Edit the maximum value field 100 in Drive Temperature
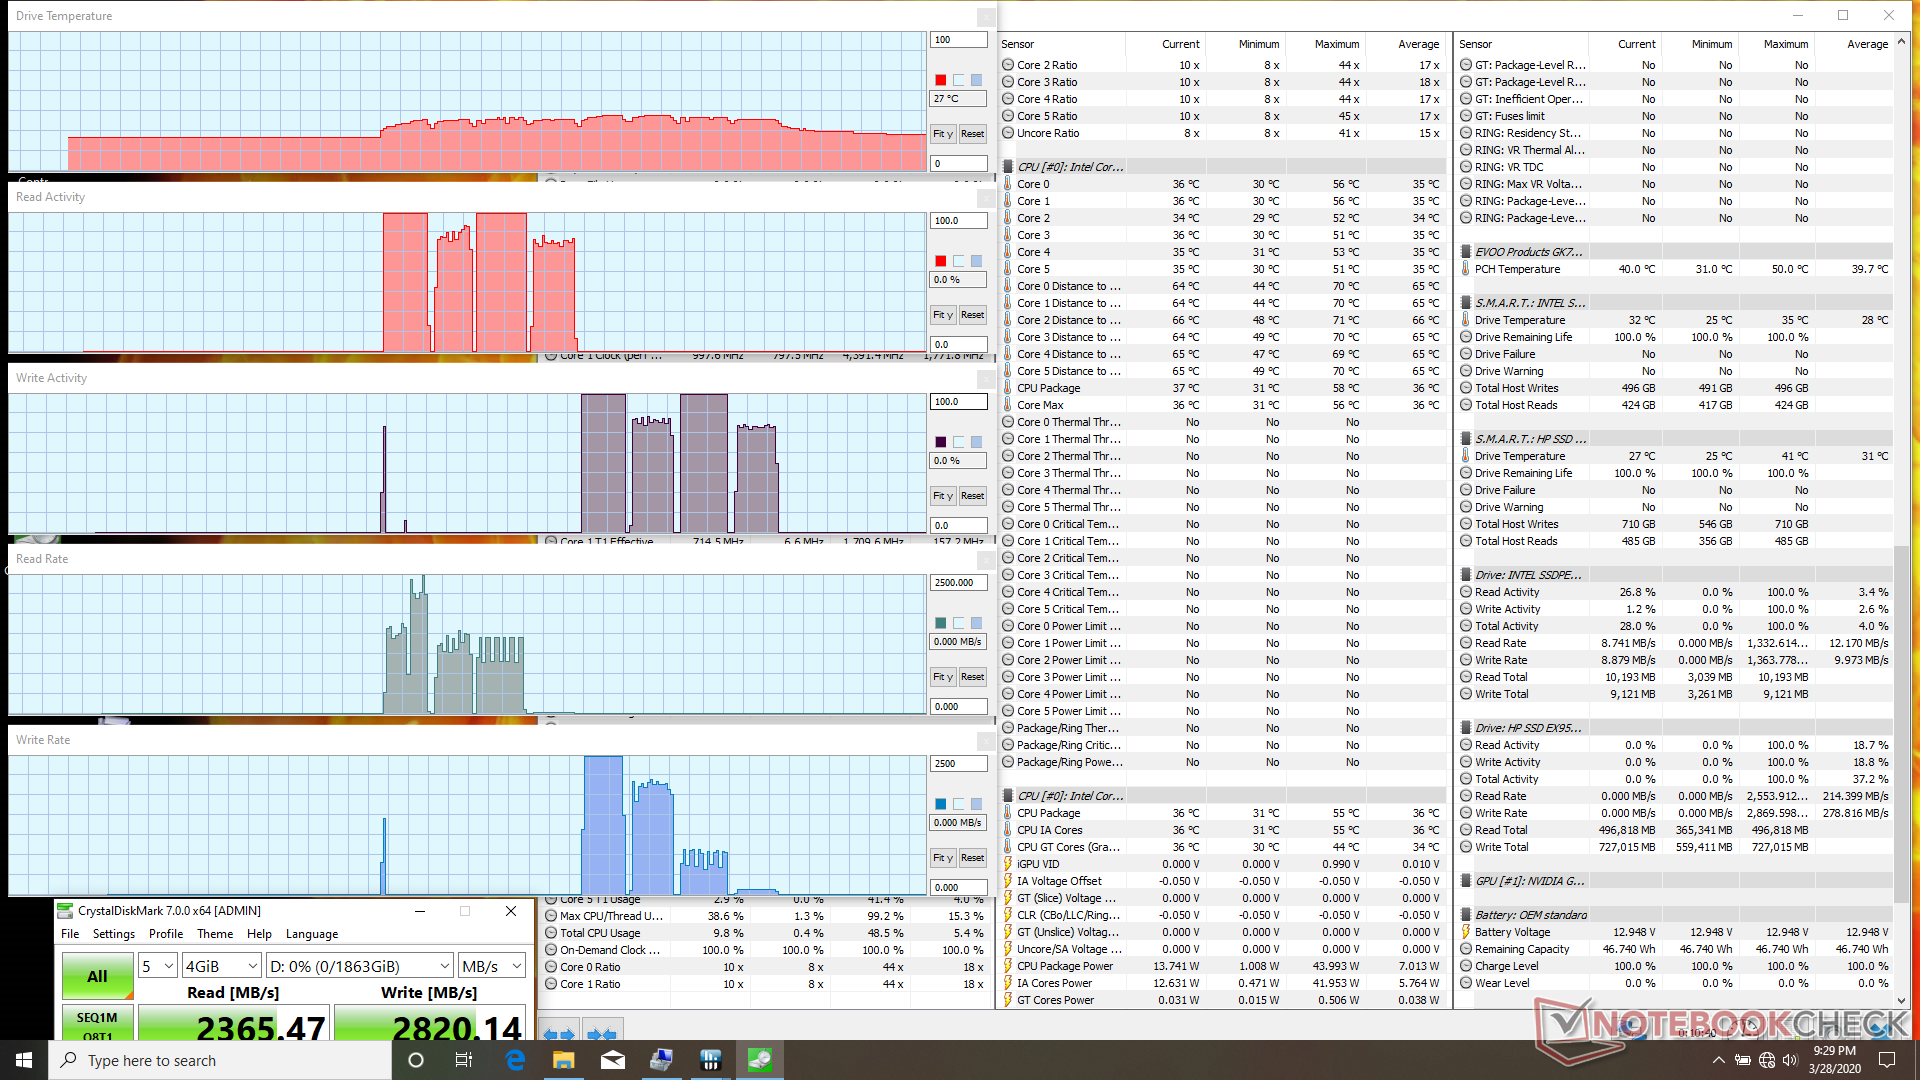The width and height of the screenshot is (1920, 1080). (958, 40)
